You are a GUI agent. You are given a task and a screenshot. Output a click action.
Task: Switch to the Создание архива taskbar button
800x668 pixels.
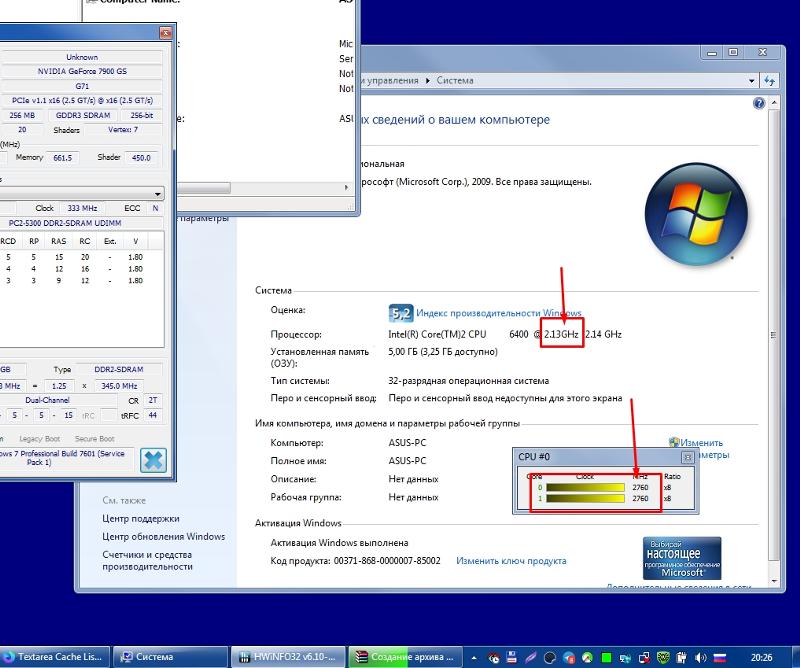click(406, 657)
